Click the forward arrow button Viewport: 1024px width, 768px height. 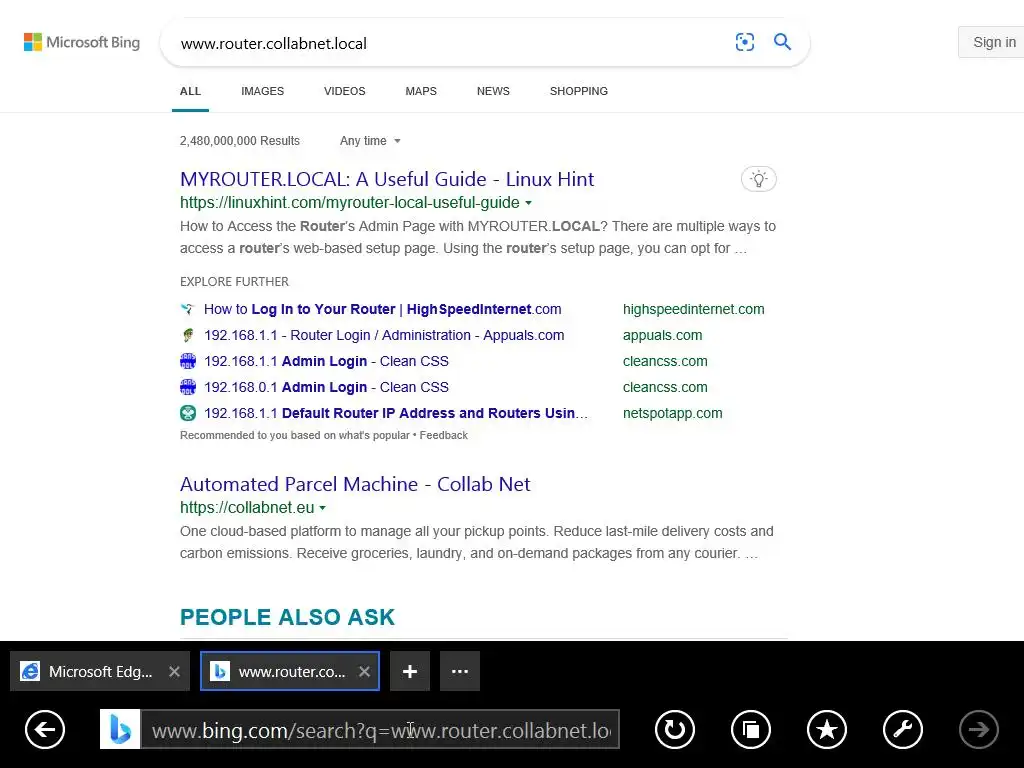978,729
